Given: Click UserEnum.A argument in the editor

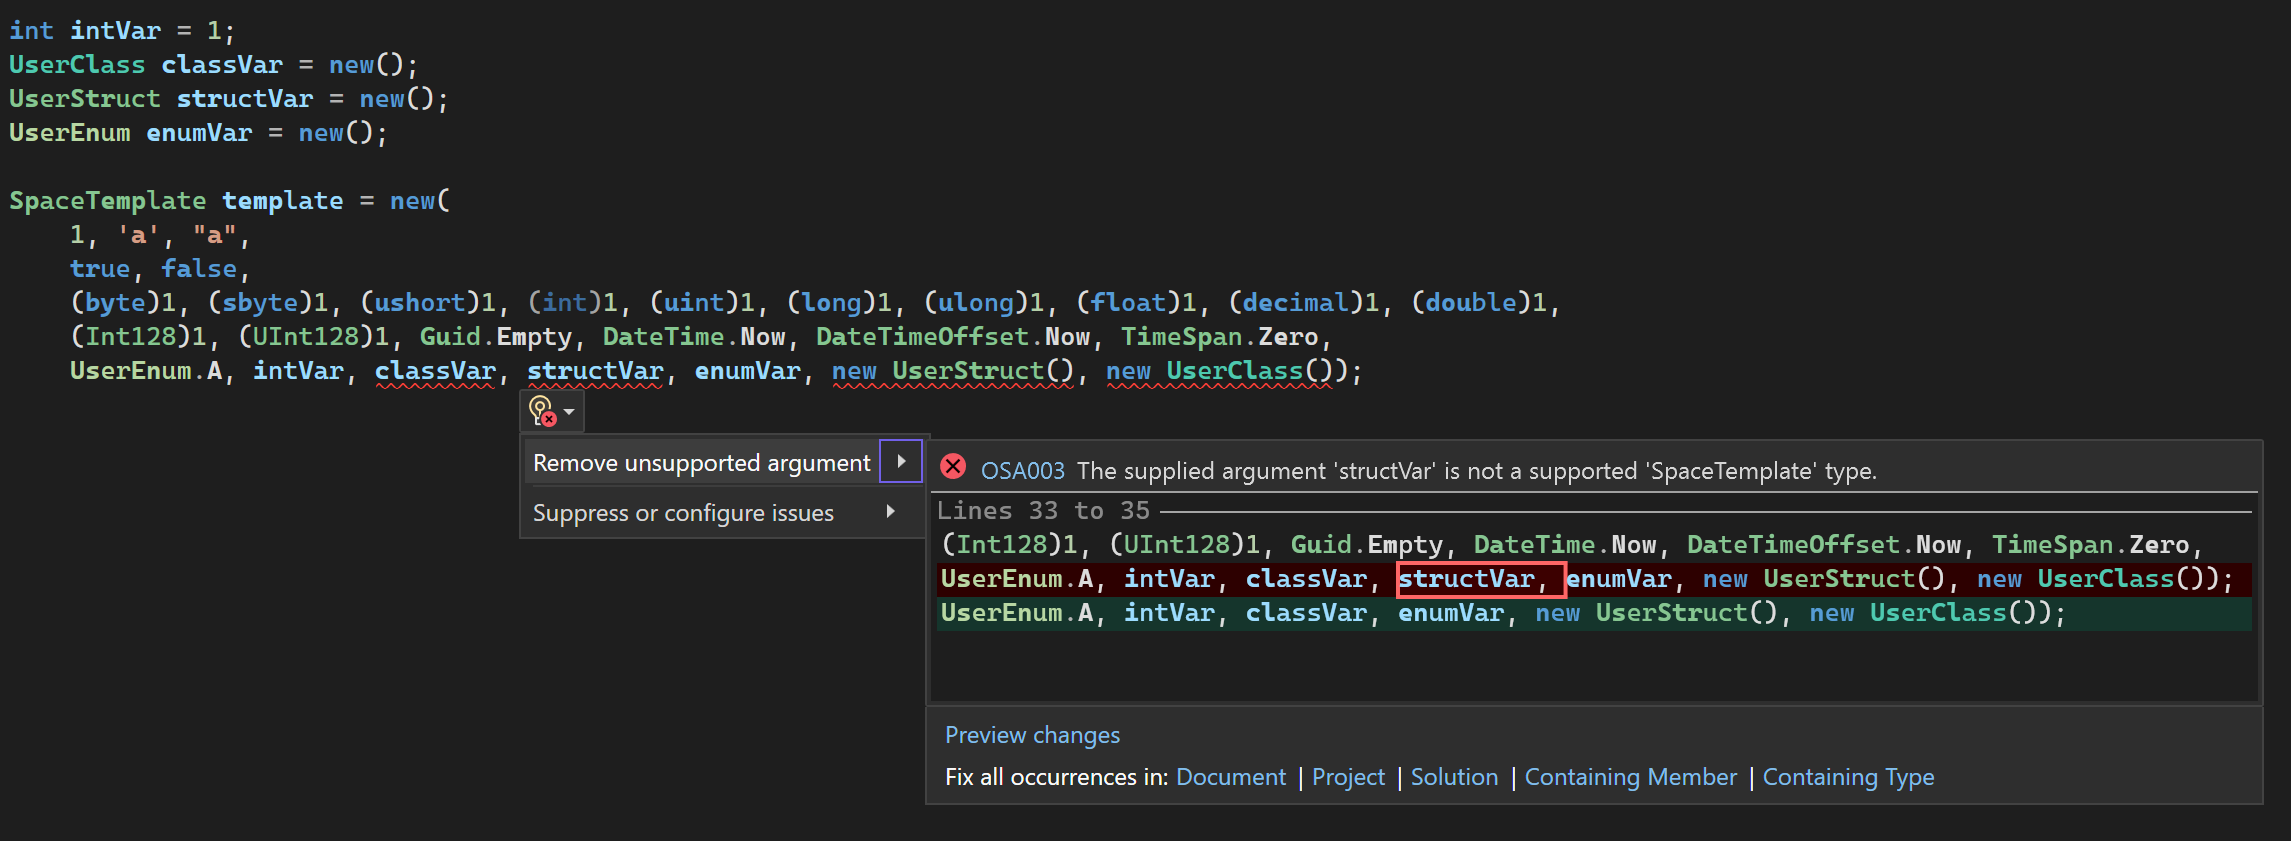Looking at the screenshot, I should click(x=146, y=371).
